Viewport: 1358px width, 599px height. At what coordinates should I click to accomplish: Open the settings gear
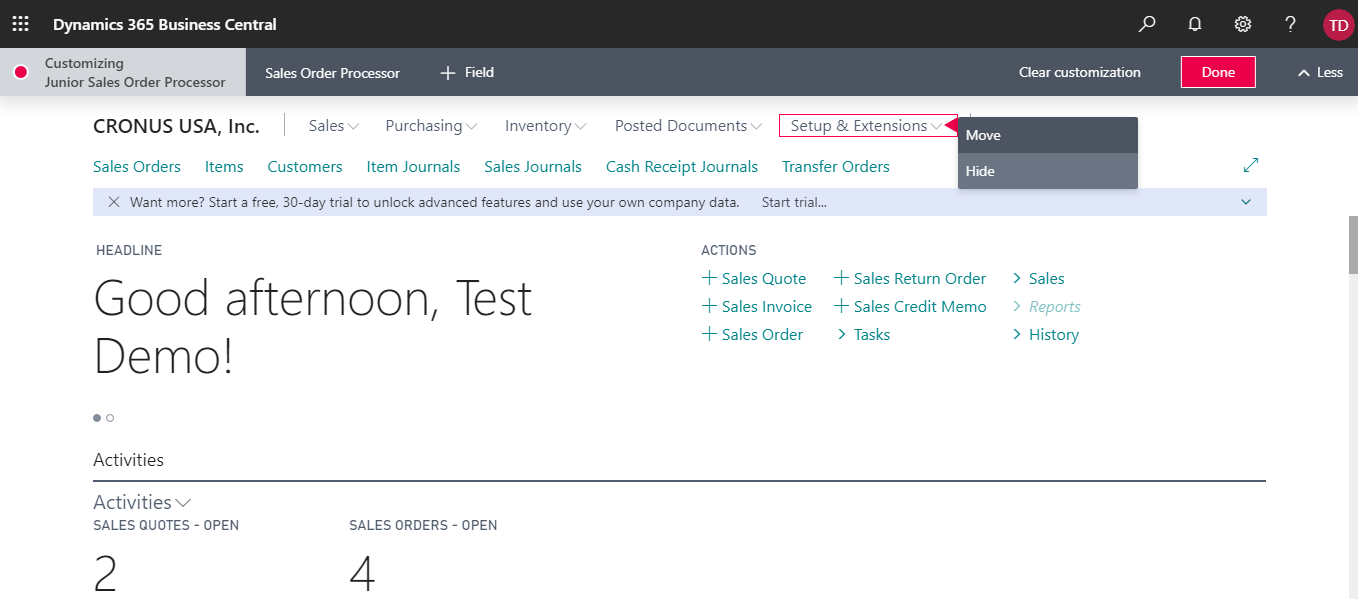(1243, 24)
